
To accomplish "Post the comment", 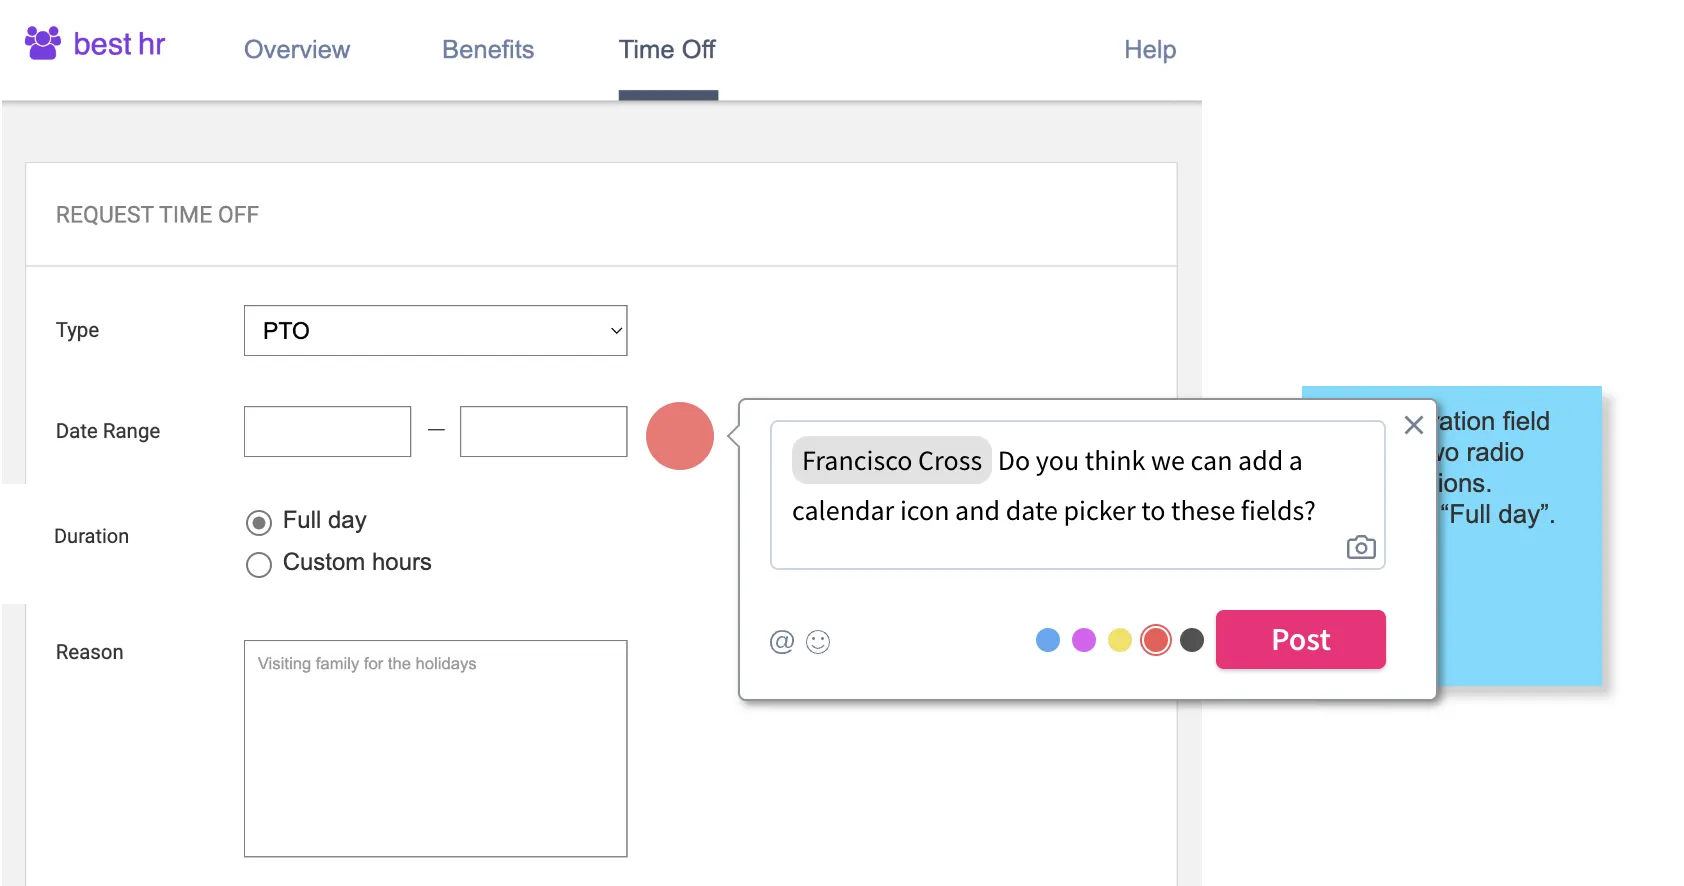I will 1300,640.
